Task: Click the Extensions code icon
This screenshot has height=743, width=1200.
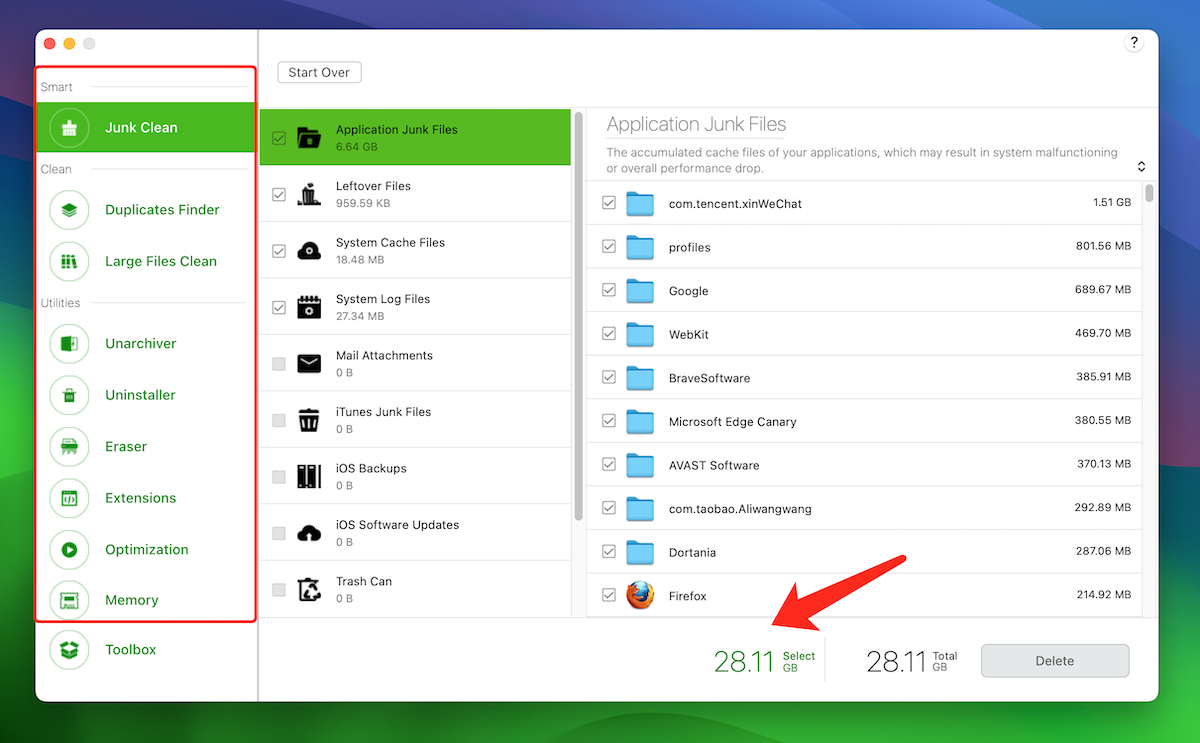Action: coord(69,498)
